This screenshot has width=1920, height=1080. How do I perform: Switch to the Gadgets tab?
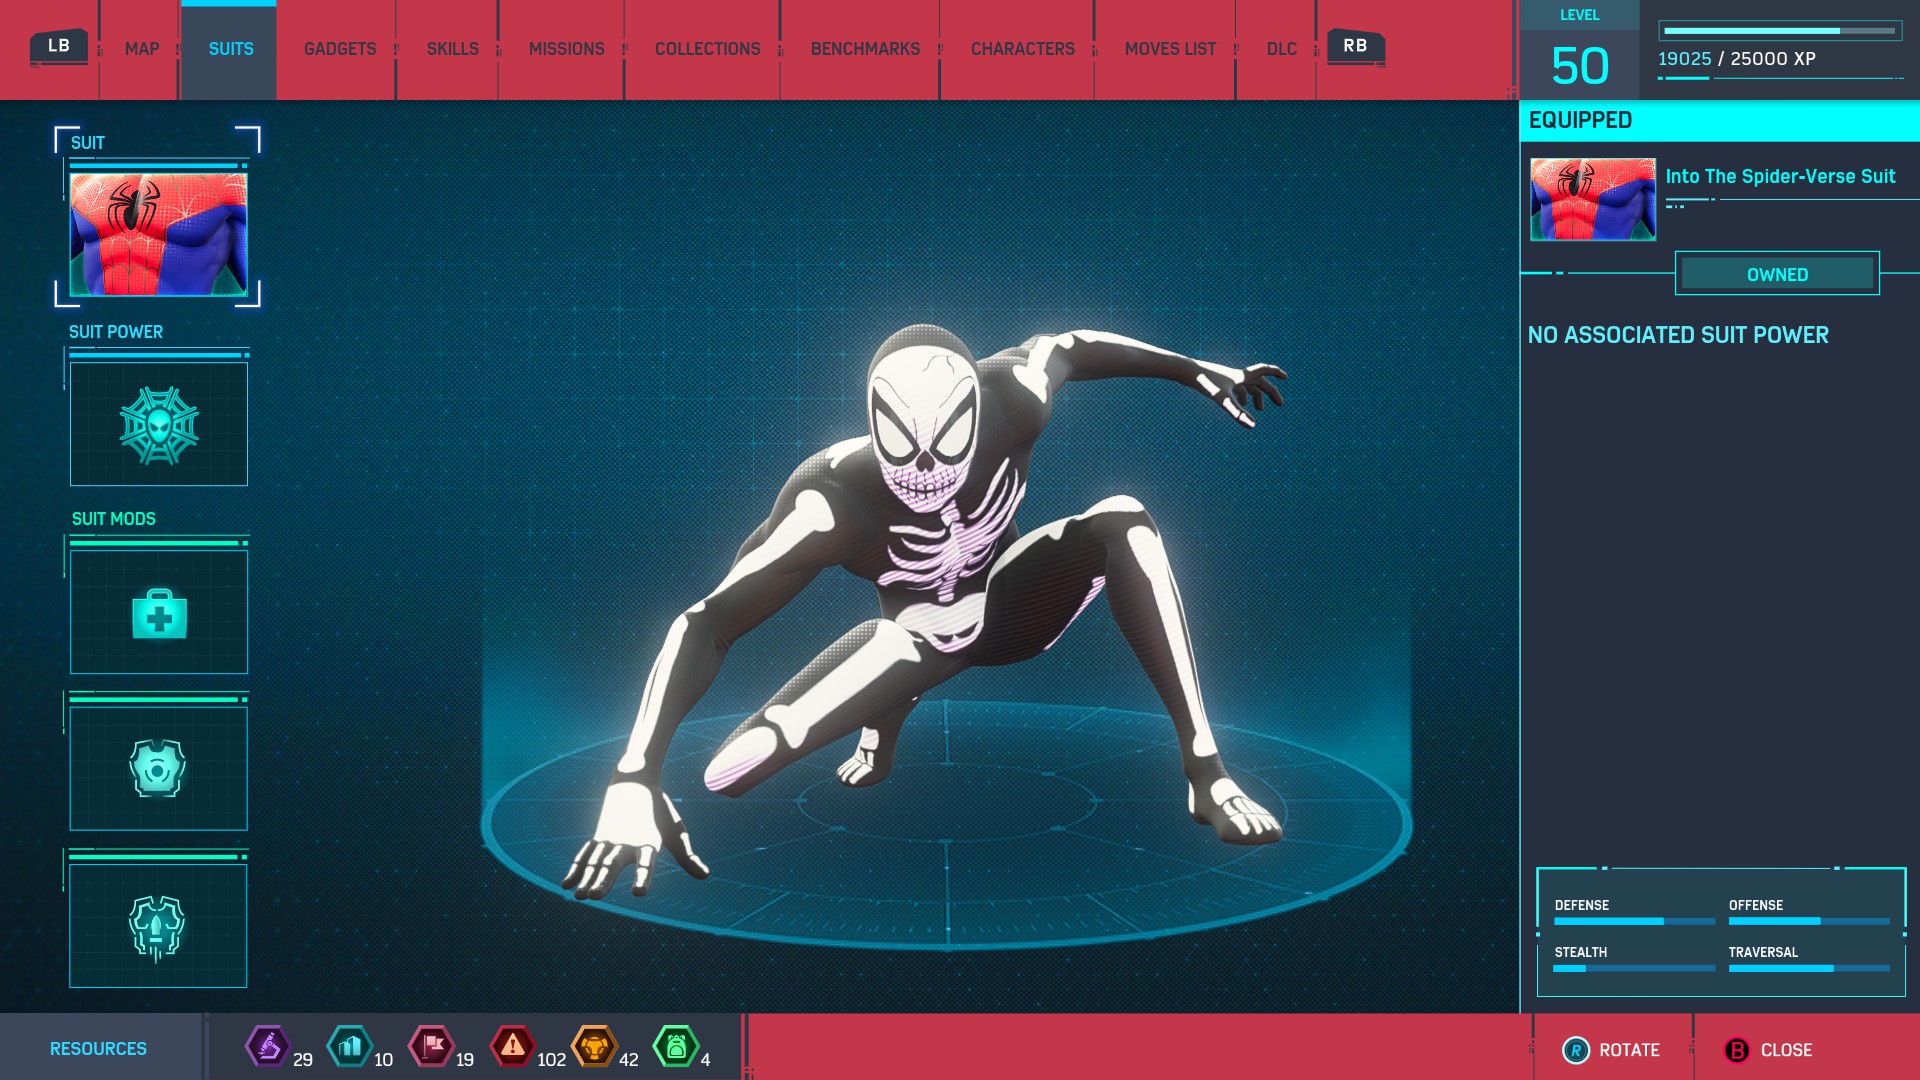340,49
